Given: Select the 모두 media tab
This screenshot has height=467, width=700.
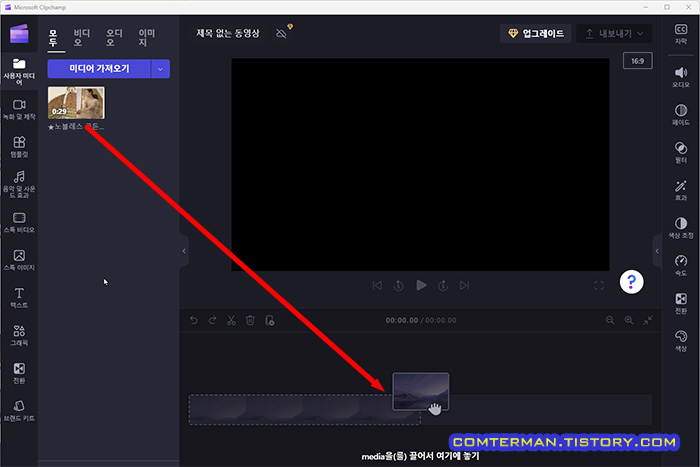Looking at the screenshot, I should 53,38.
